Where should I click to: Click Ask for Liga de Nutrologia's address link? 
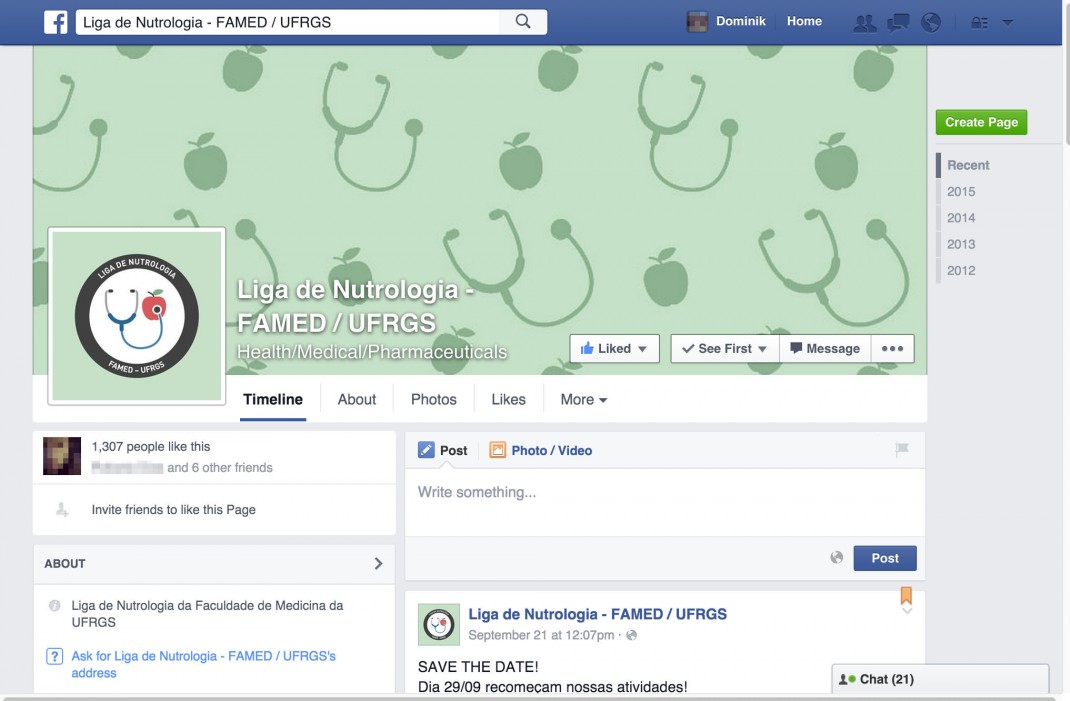pos(203,664)
